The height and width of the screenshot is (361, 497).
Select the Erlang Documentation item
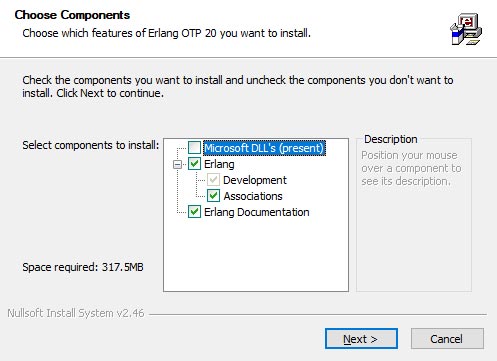pyautogui.click(x=257, y=212)
